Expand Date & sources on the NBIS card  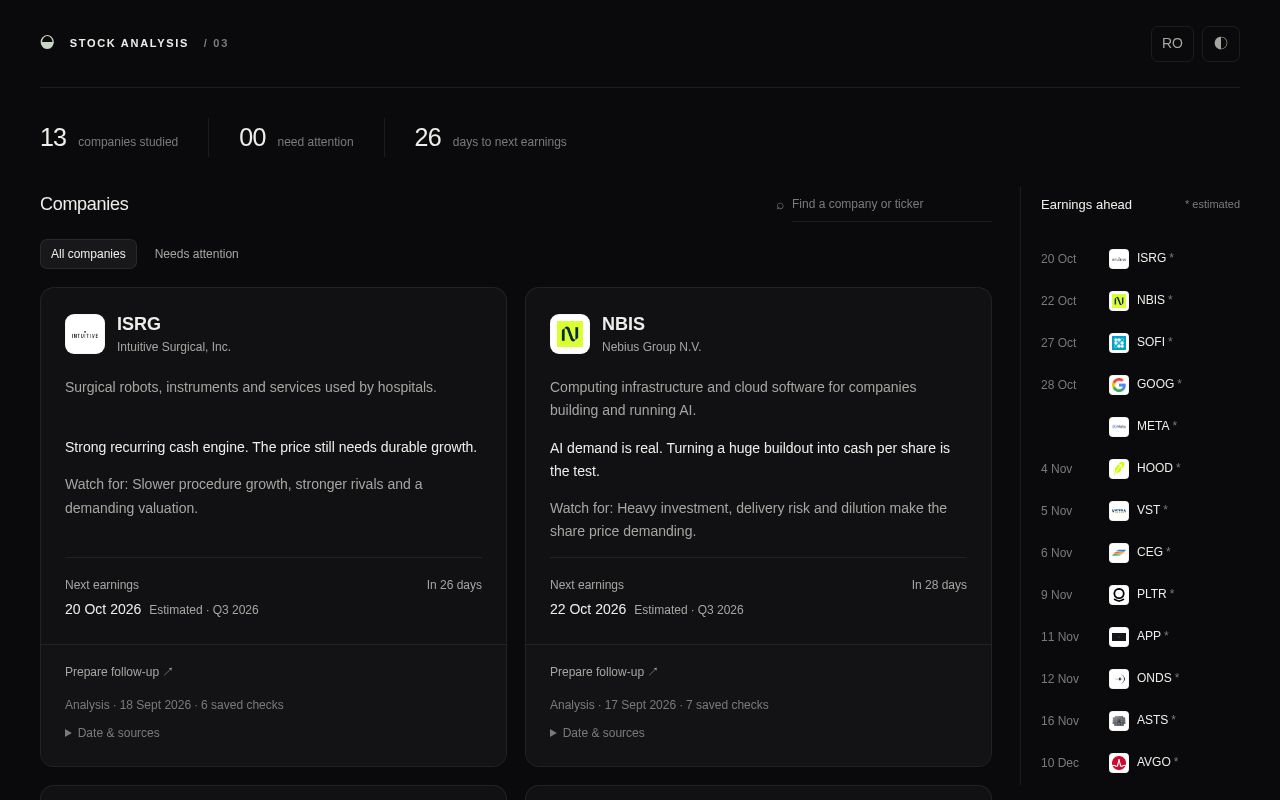[597, 733]
